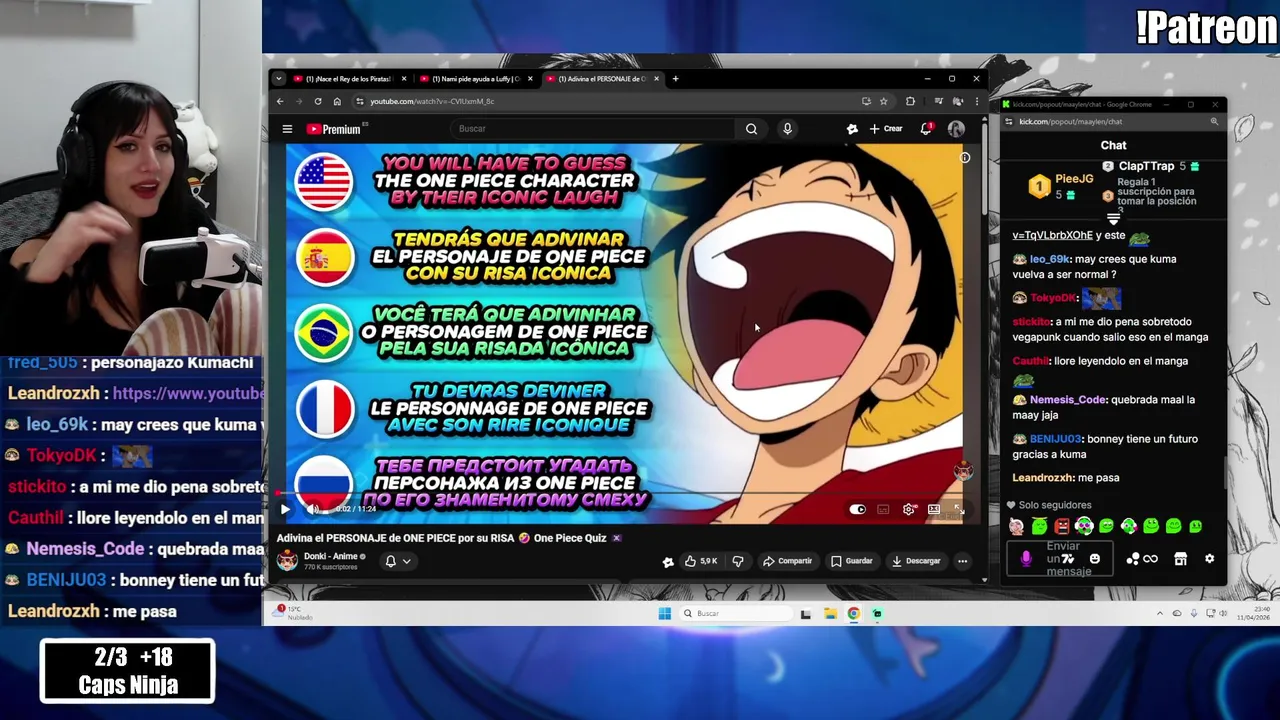Open PieeJG leaderboard entry in chat
Screen dimensions: 1280x720
click(1063, 186)
